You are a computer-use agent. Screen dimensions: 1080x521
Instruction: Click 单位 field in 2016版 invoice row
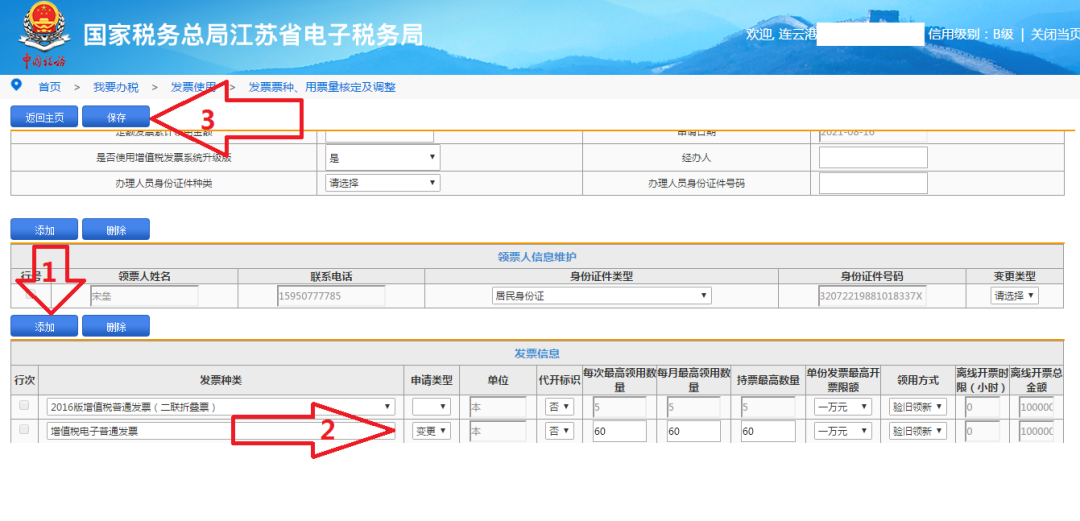click(498, 407)
